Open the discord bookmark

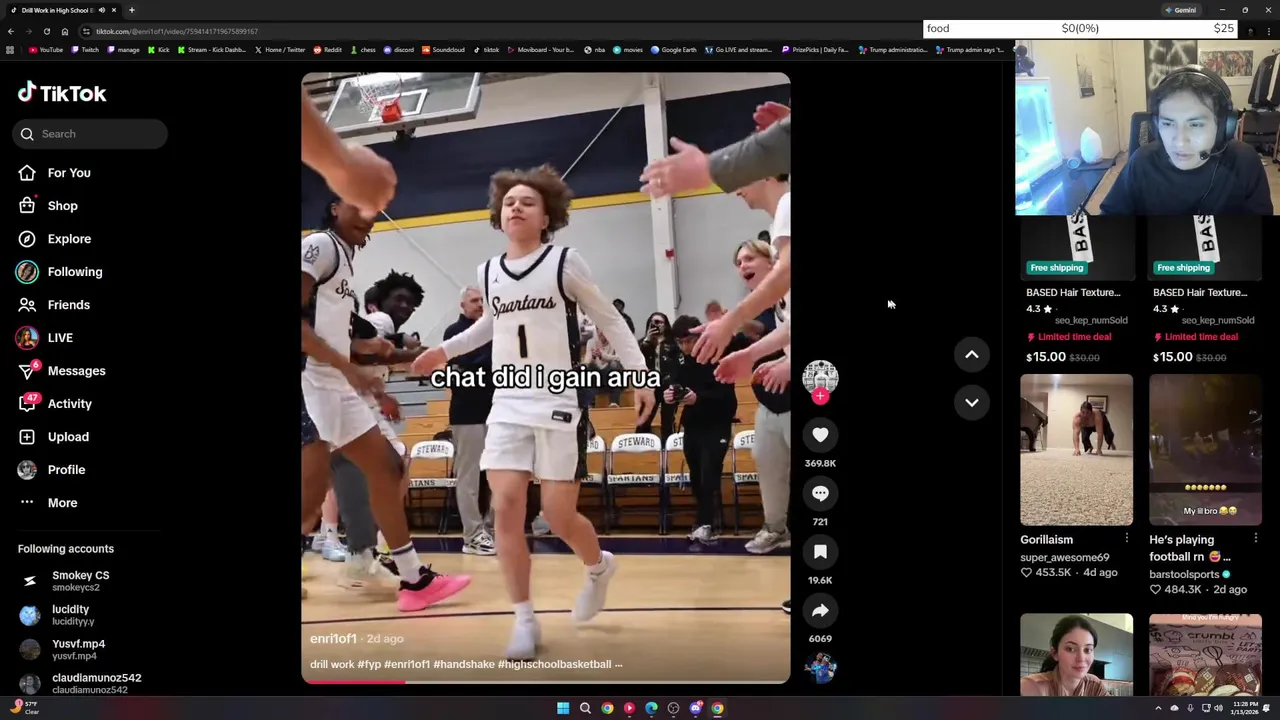pos(399,50)
